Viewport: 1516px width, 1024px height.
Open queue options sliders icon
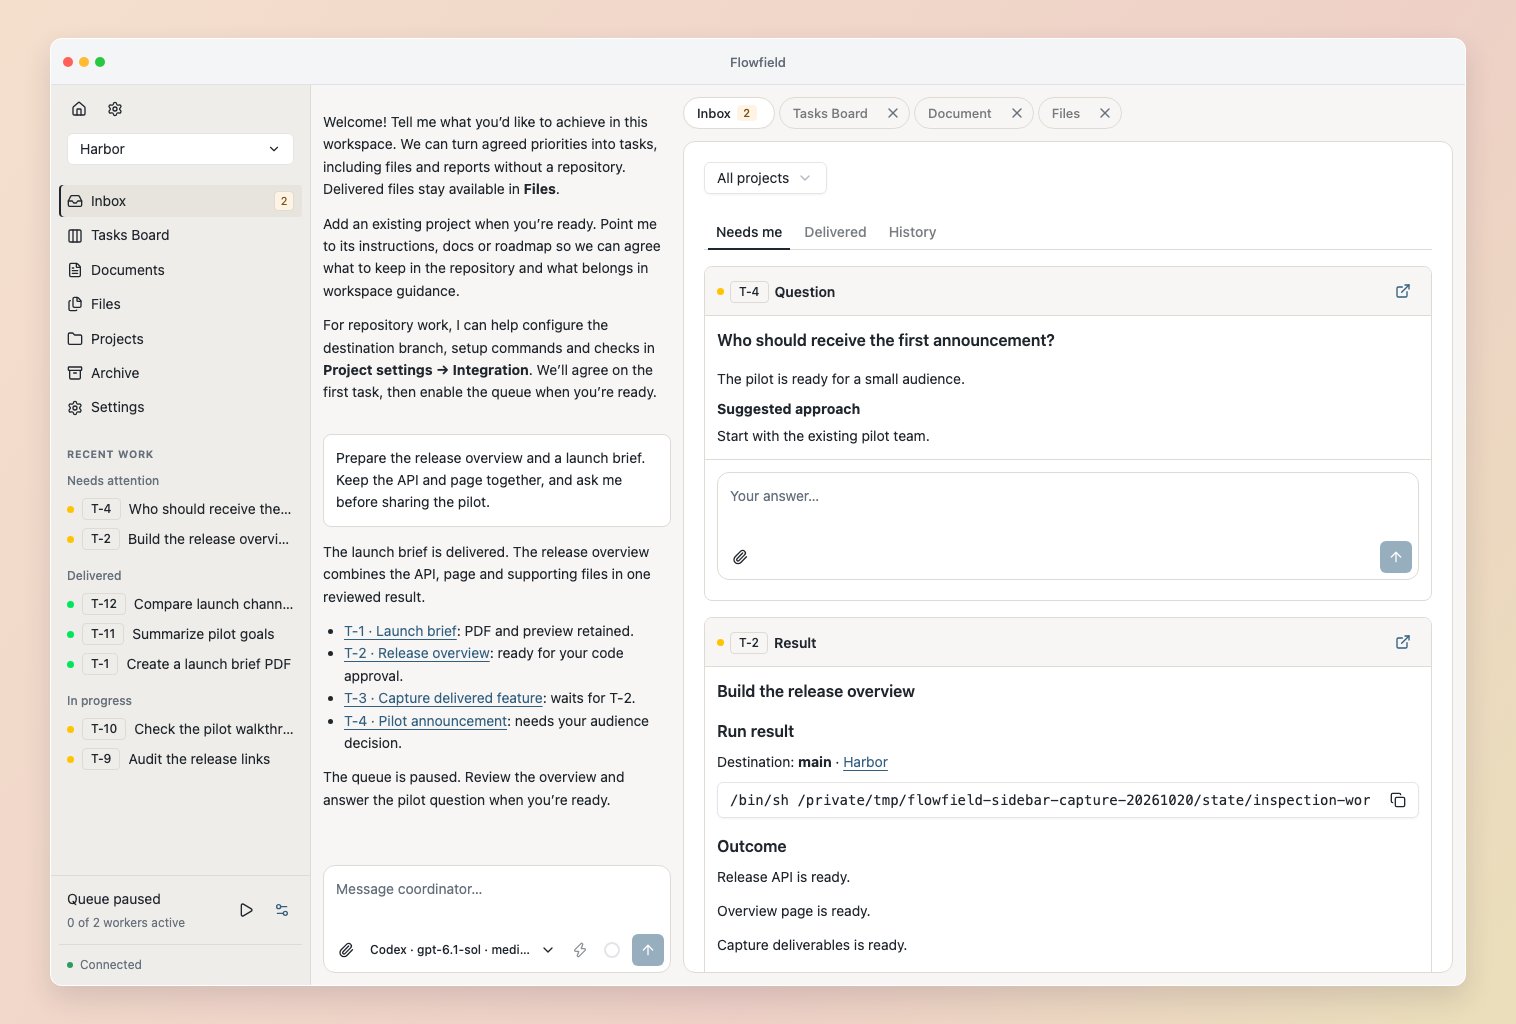tap(282, 910)
